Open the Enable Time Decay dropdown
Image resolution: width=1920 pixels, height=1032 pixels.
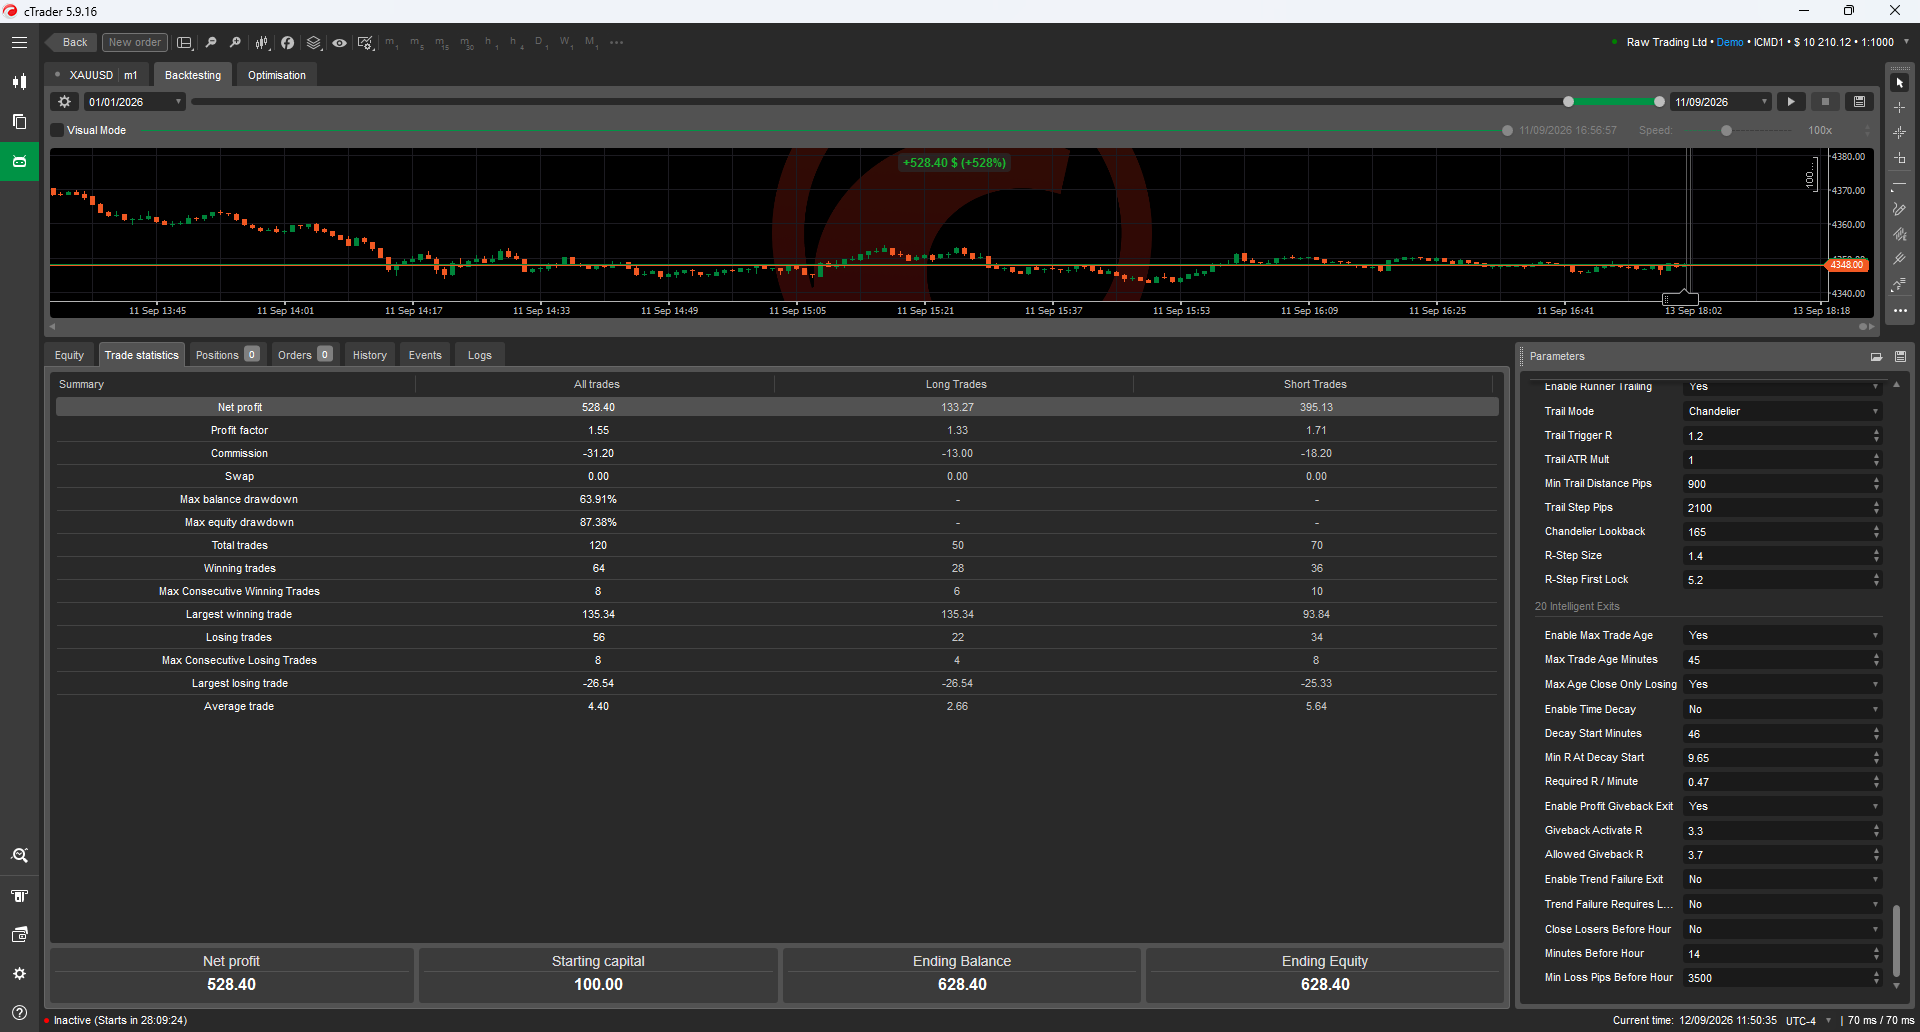[x=1782, y=710]
